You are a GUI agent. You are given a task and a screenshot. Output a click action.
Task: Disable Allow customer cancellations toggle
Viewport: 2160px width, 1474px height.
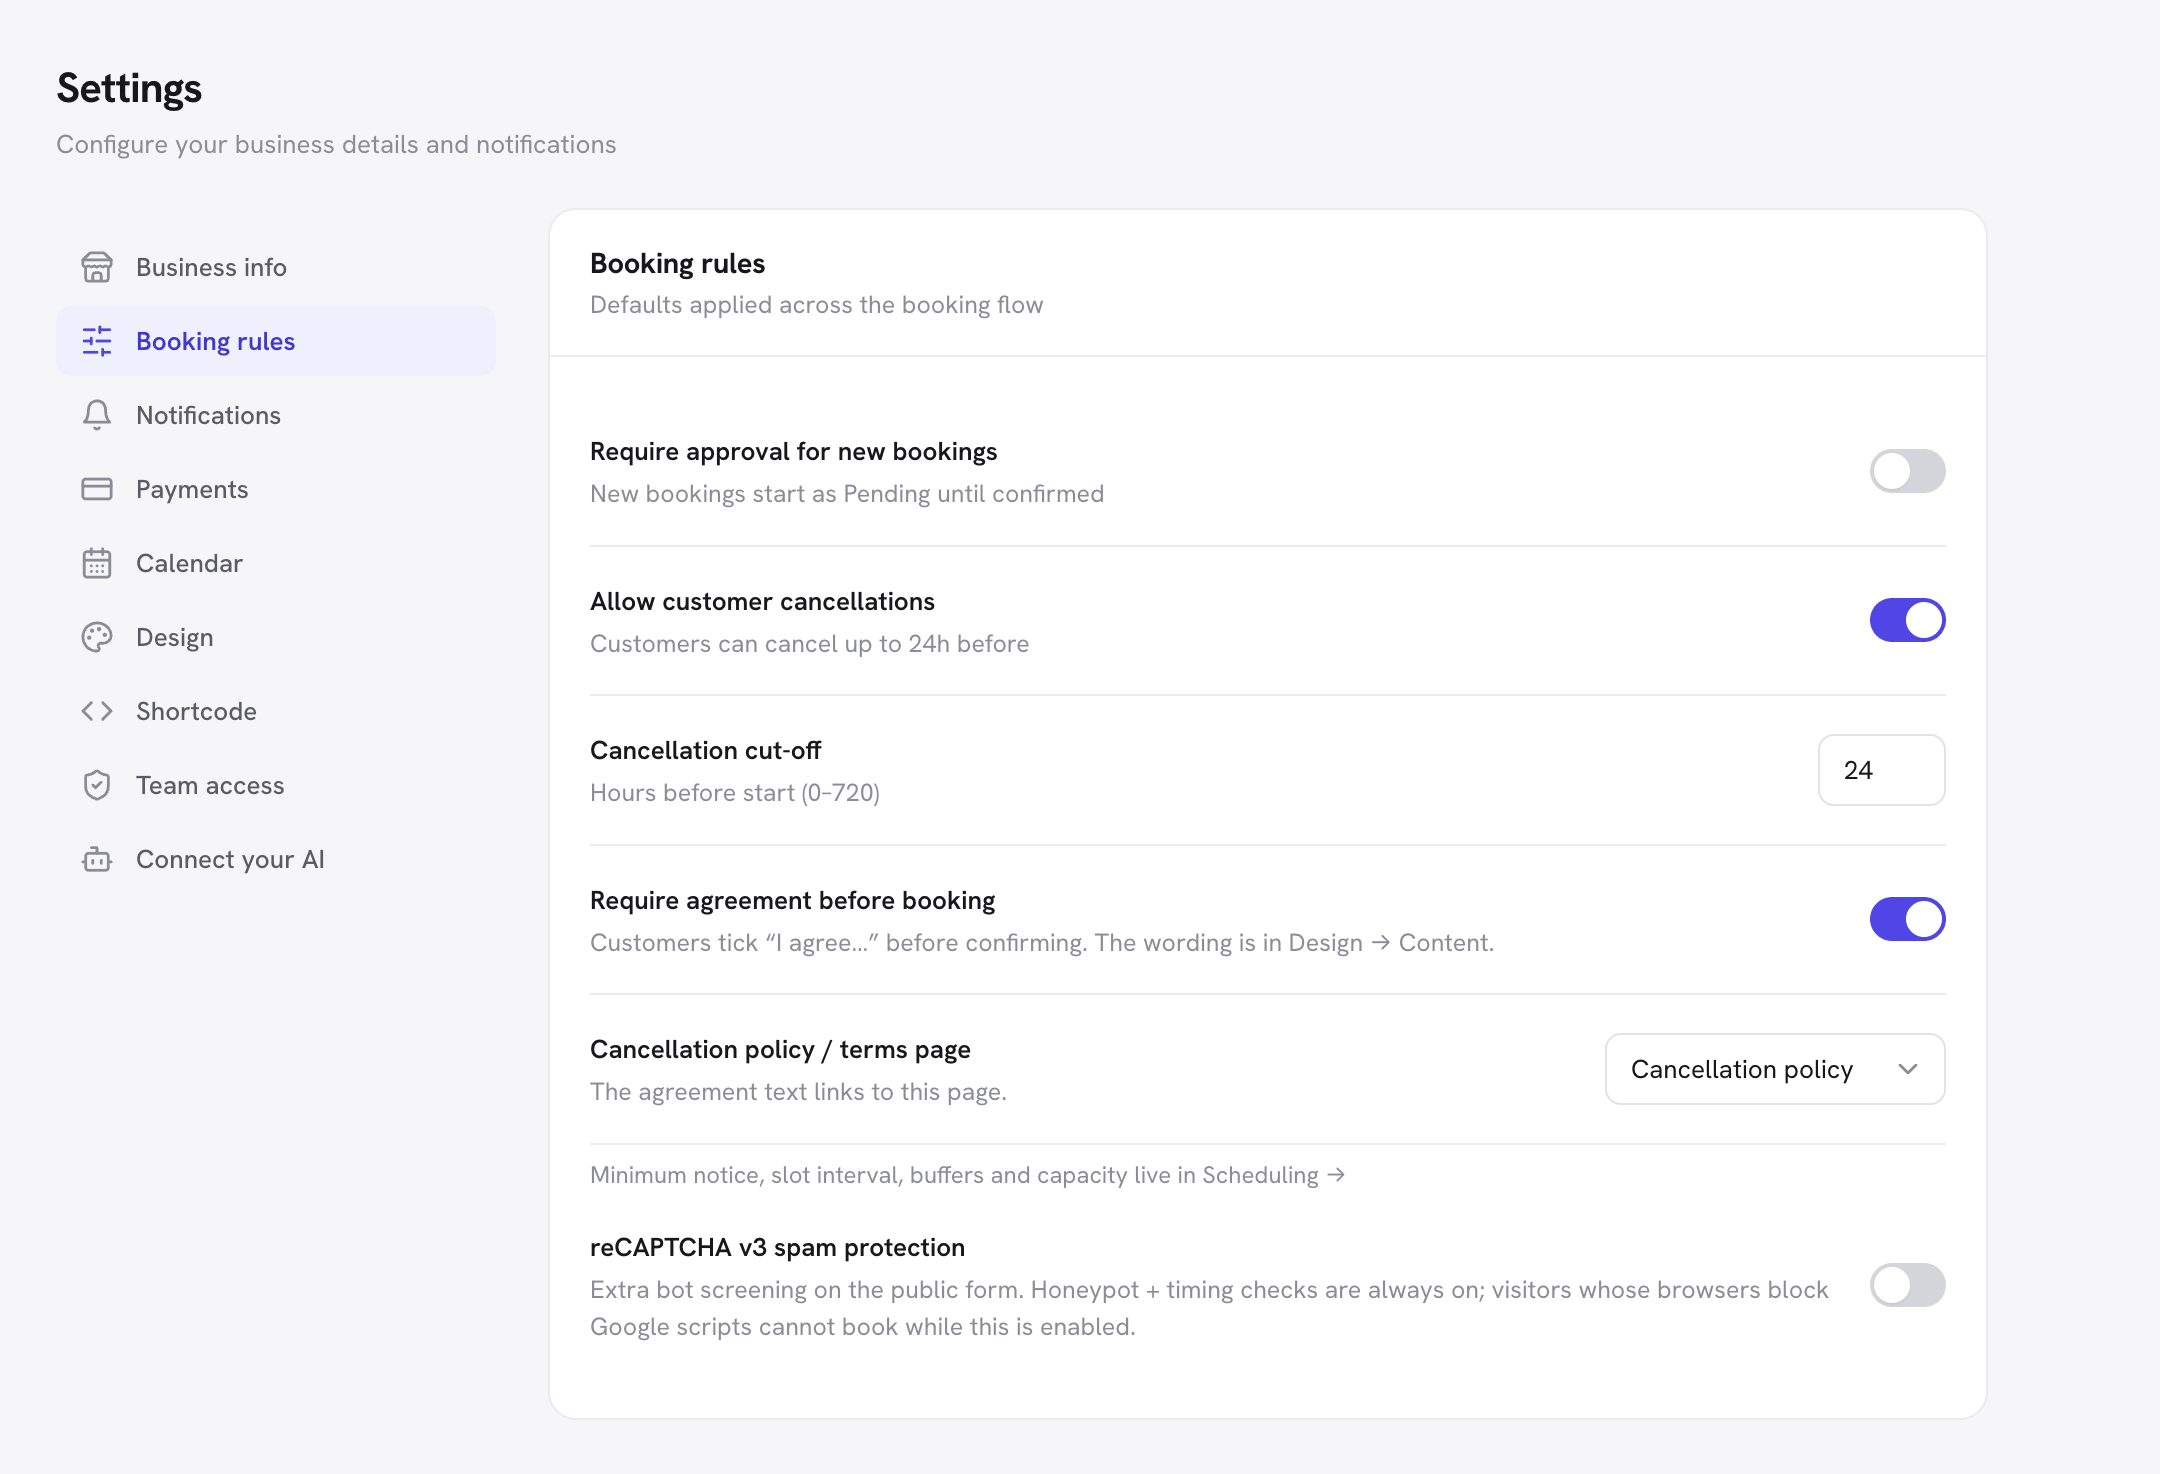coord(1907,620)
